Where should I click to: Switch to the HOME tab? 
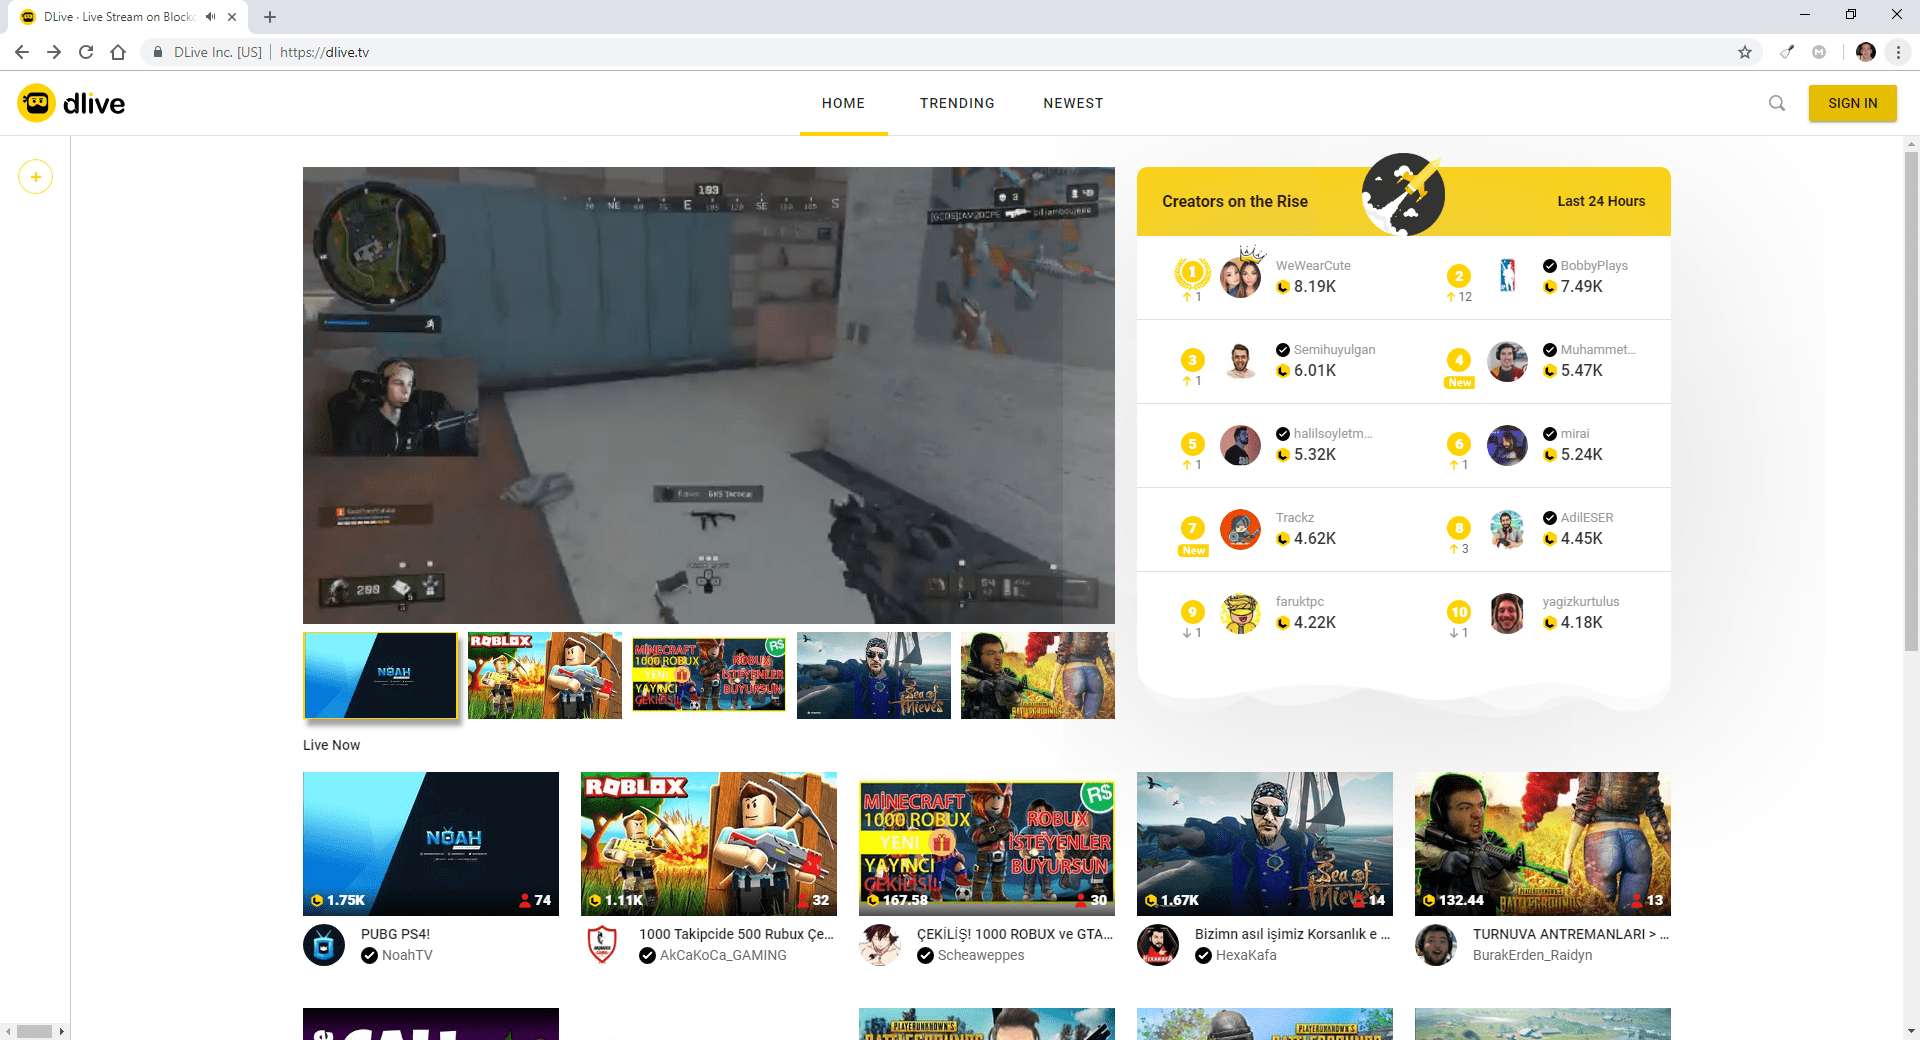(843, 103)
